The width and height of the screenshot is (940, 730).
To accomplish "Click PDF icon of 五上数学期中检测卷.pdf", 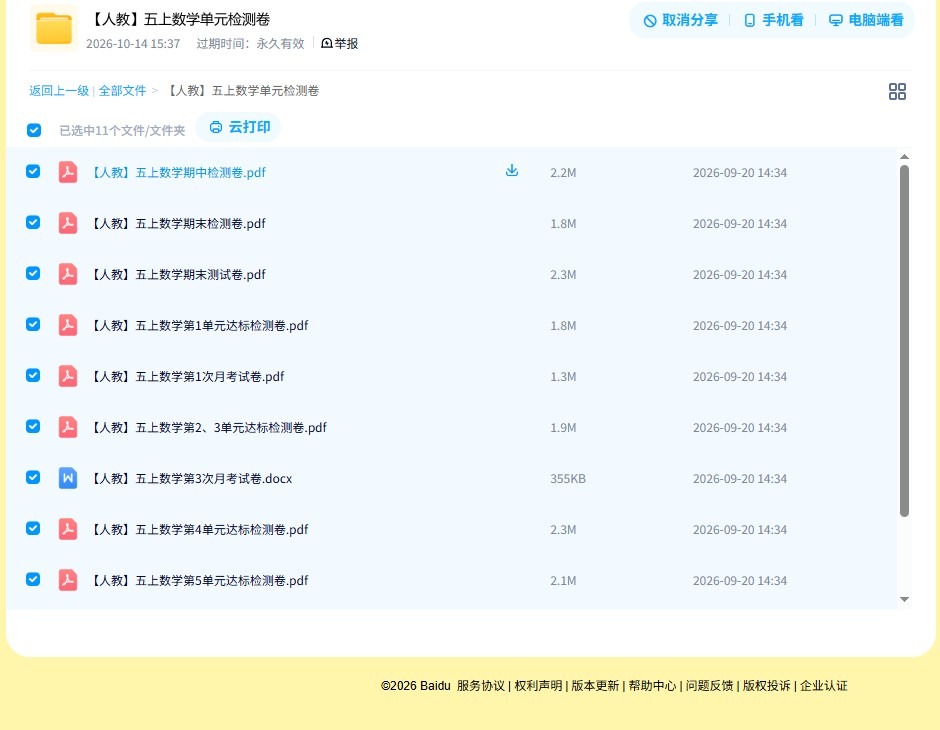I will [x=68, y=172].
